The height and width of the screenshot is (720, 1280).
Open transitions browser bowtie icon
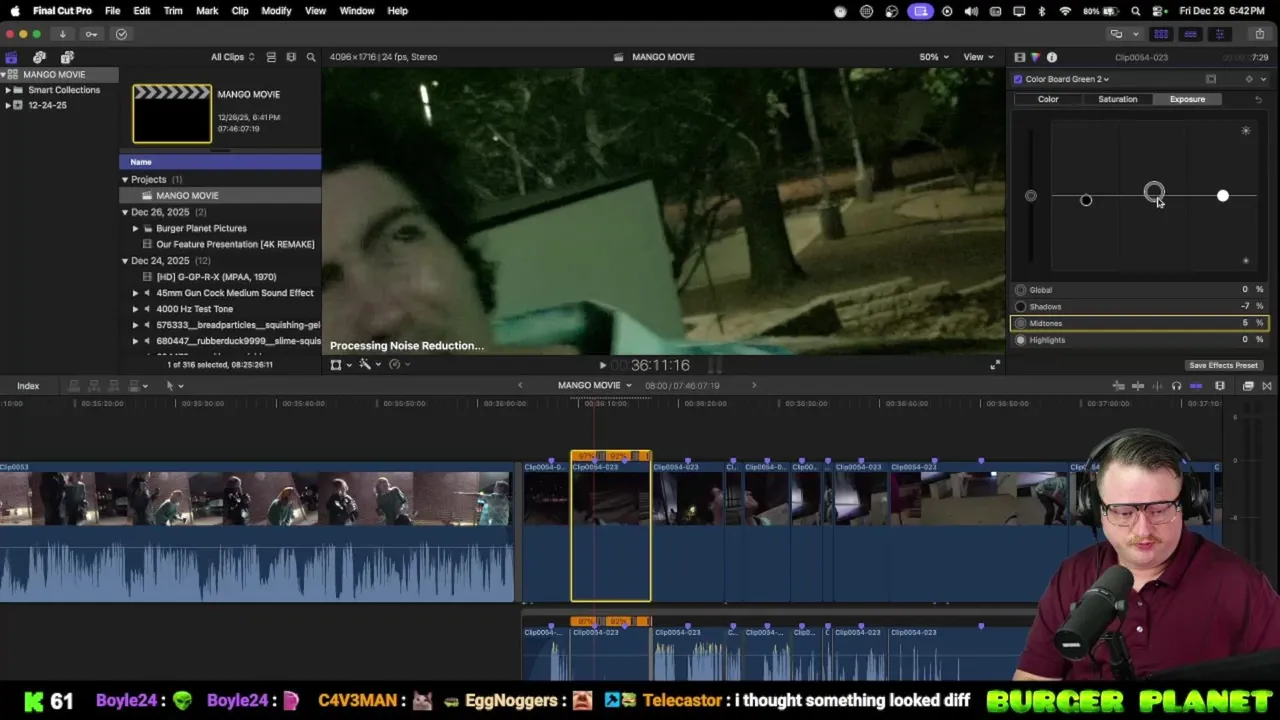click(1267, 386)
